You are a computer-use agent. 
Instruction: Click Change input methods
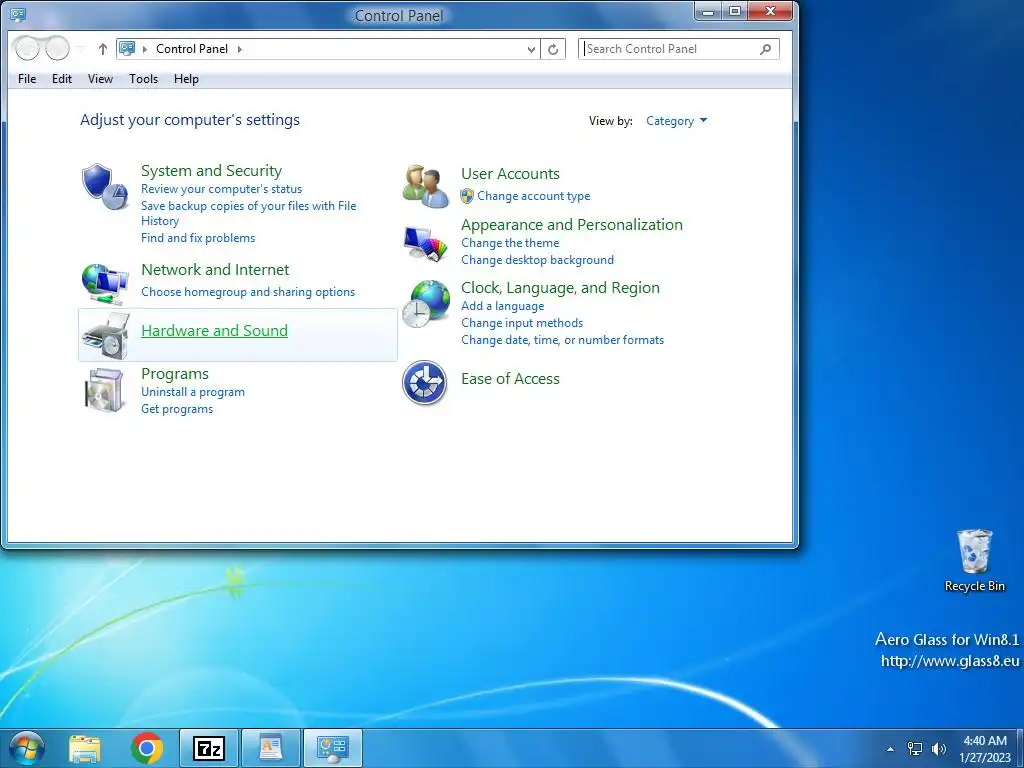[x=522, y=323]
